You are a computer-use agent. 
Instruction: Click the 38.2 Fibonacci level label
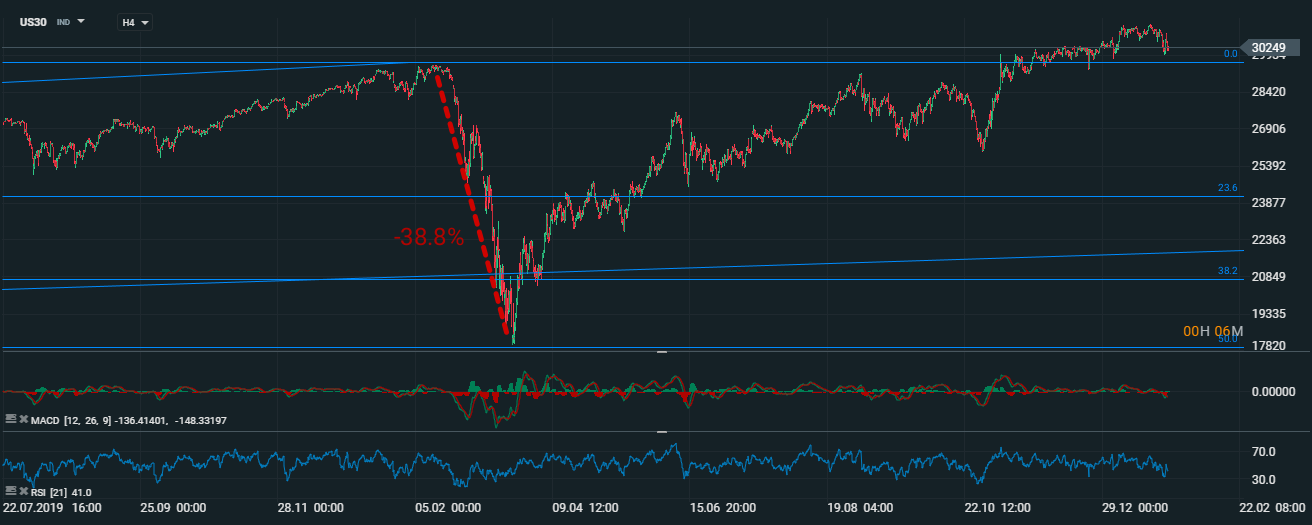(1227, 271)
